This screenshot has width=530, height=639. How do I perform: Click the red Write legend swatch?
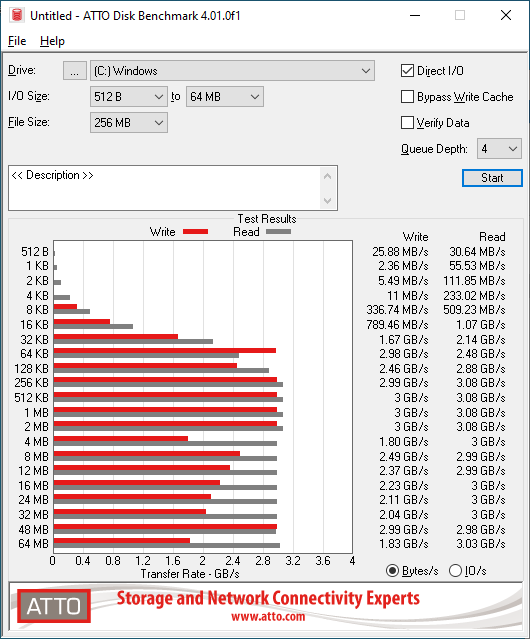coord(196,232)
